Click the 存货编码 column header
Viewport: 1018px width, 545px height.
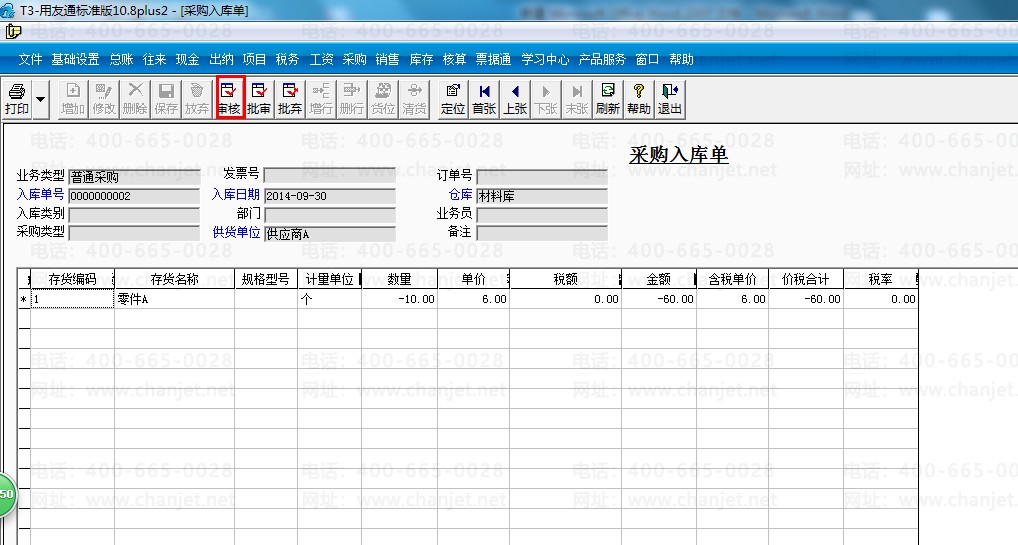pos(72,279)
